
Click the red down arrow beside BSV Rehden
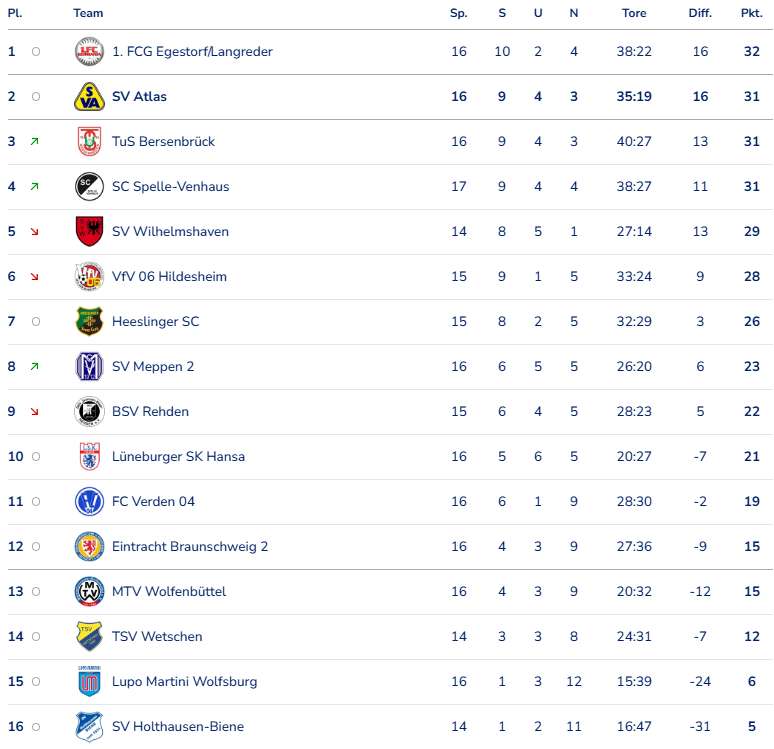coord(34,412)
